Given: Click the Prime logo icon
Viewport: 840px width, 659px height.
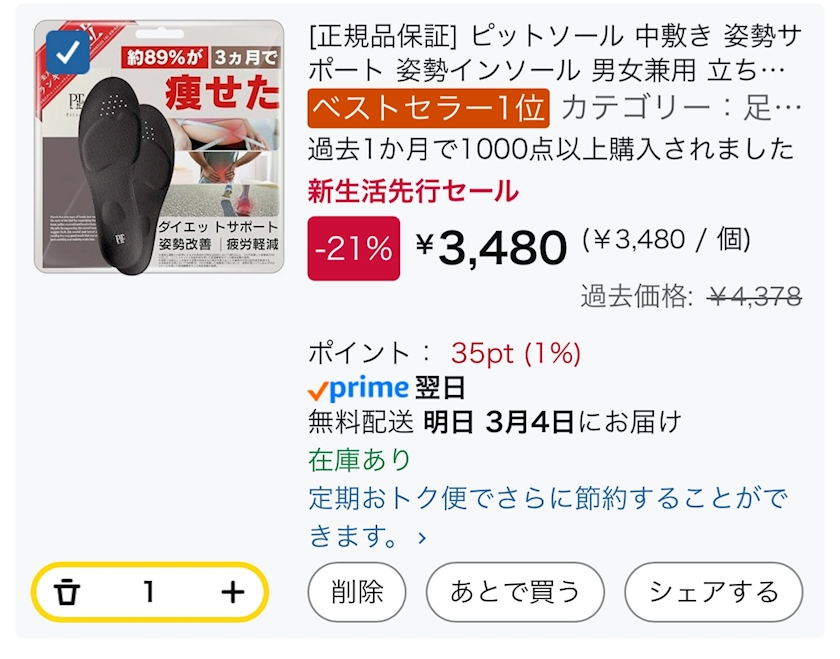Looking at the screenshot, I should pos(358,388).
